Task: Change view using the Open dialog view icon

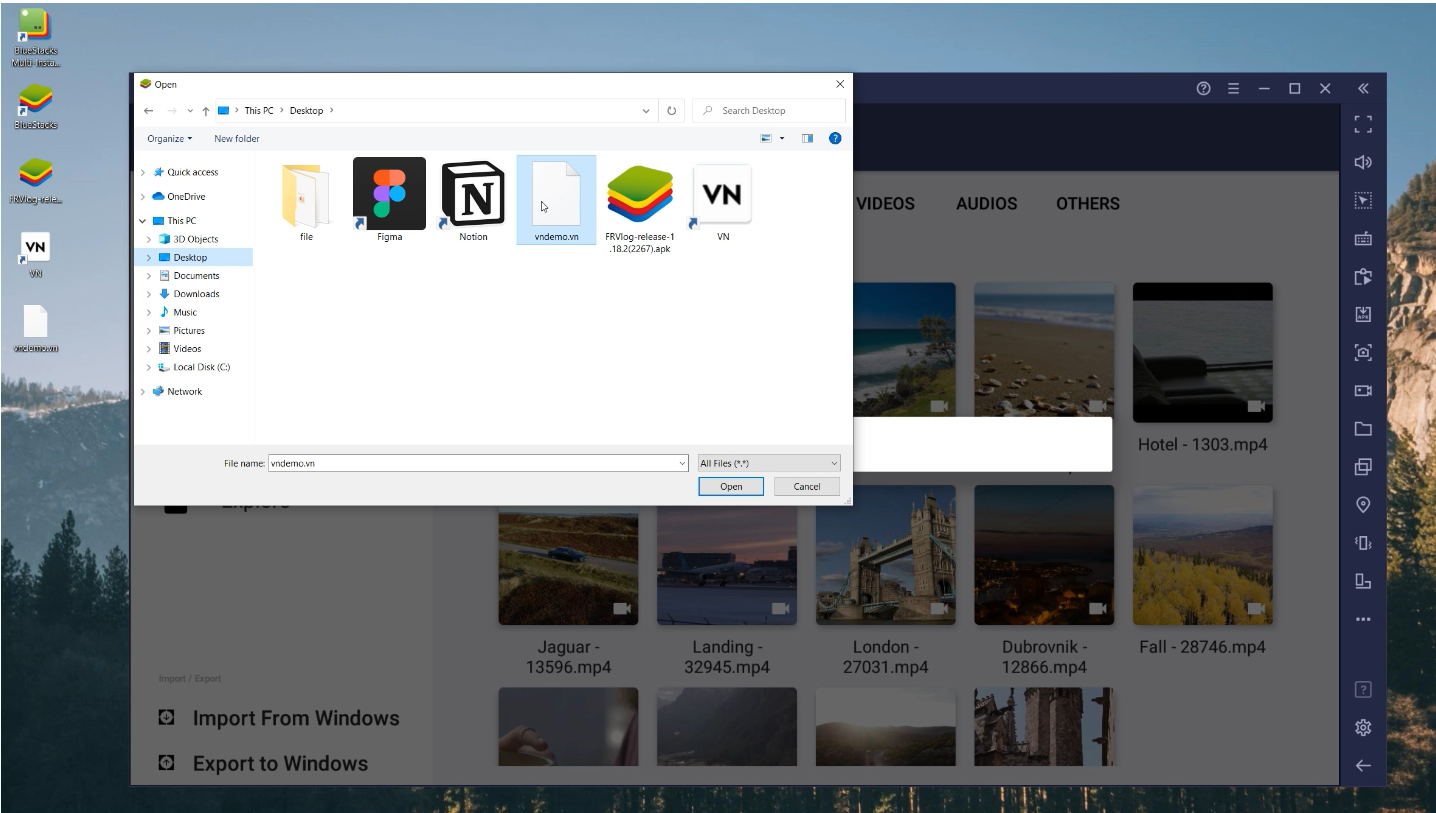Action: pos(766,138)
